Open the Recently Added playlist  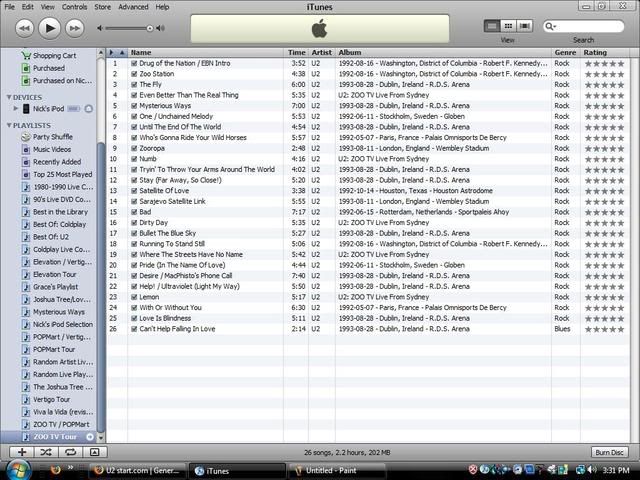(51, 162)
